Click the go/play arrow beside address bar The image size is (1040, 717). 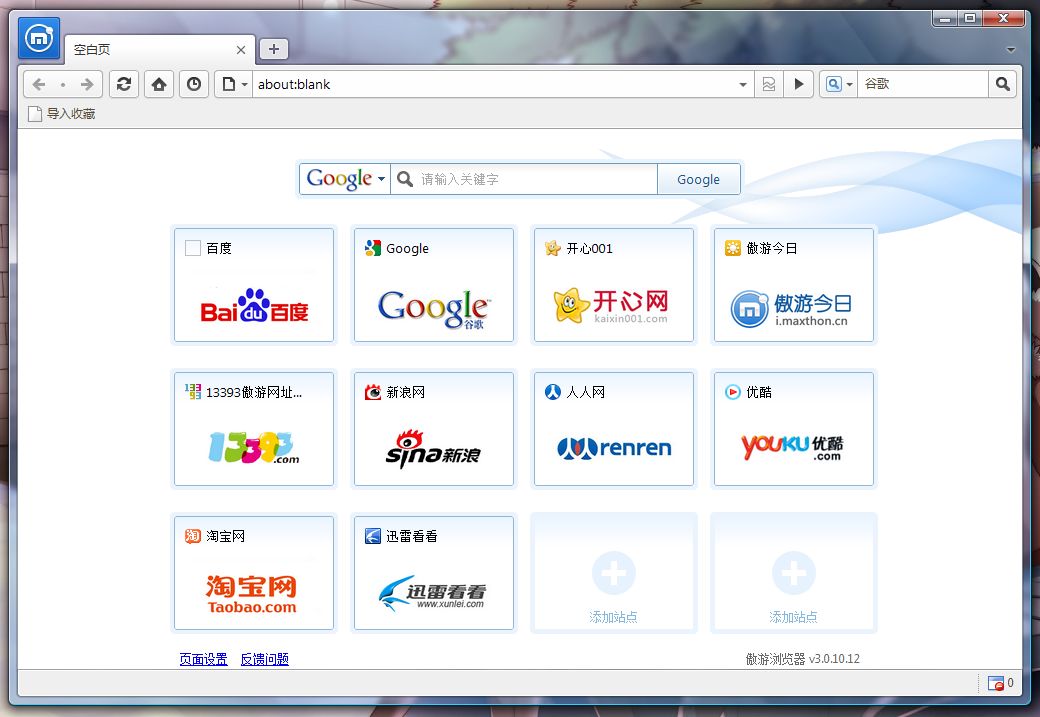(798, 85)
